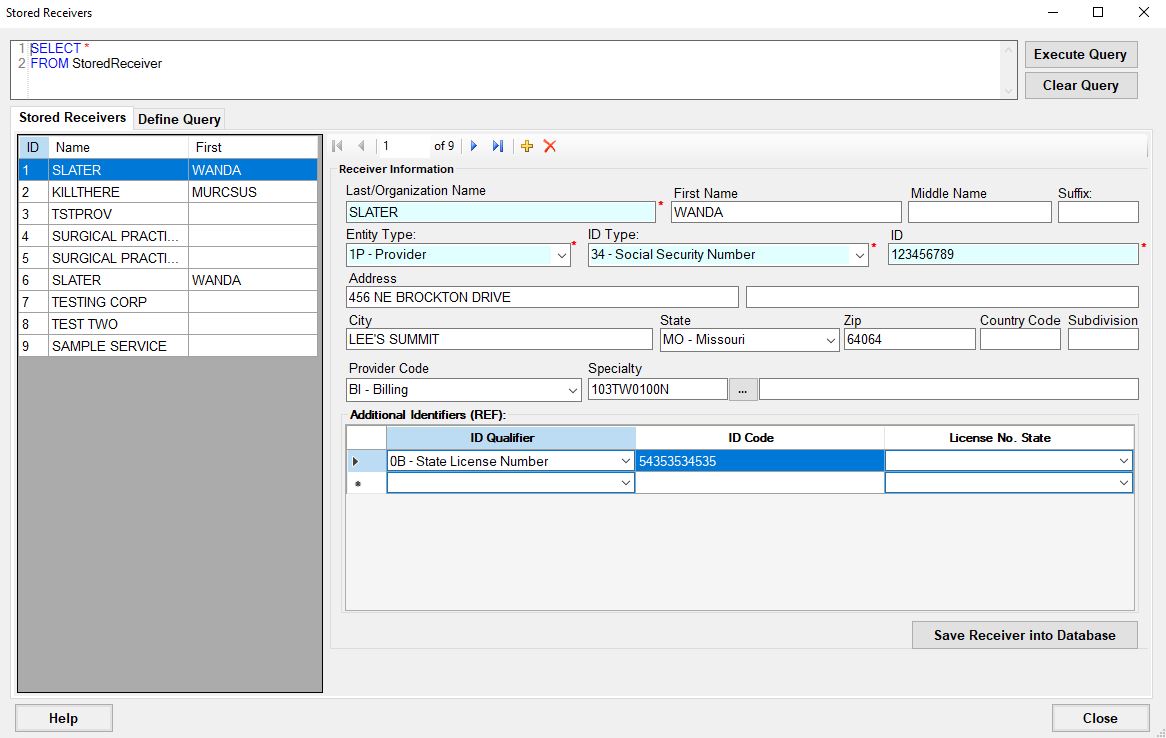Open ID Qualifier dropdown for 0B row

point(625,461)
